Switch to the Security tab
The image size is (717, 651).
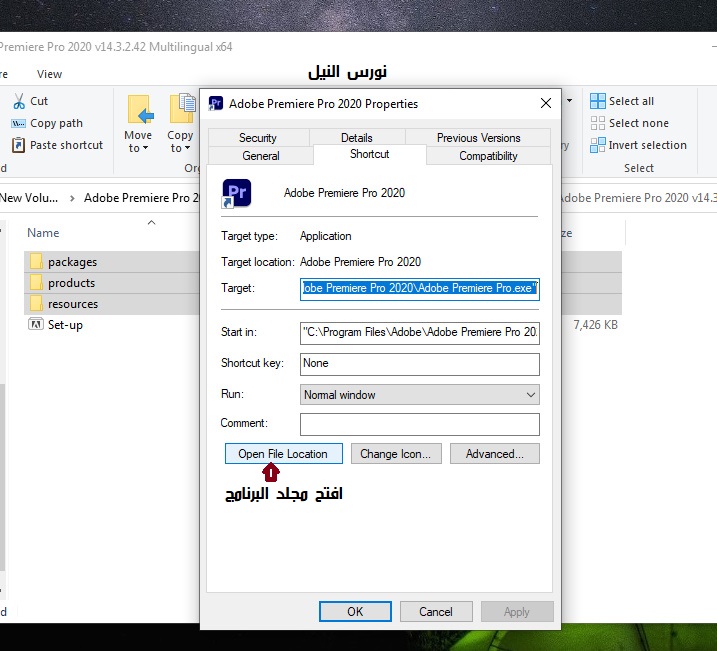point(258,138)
